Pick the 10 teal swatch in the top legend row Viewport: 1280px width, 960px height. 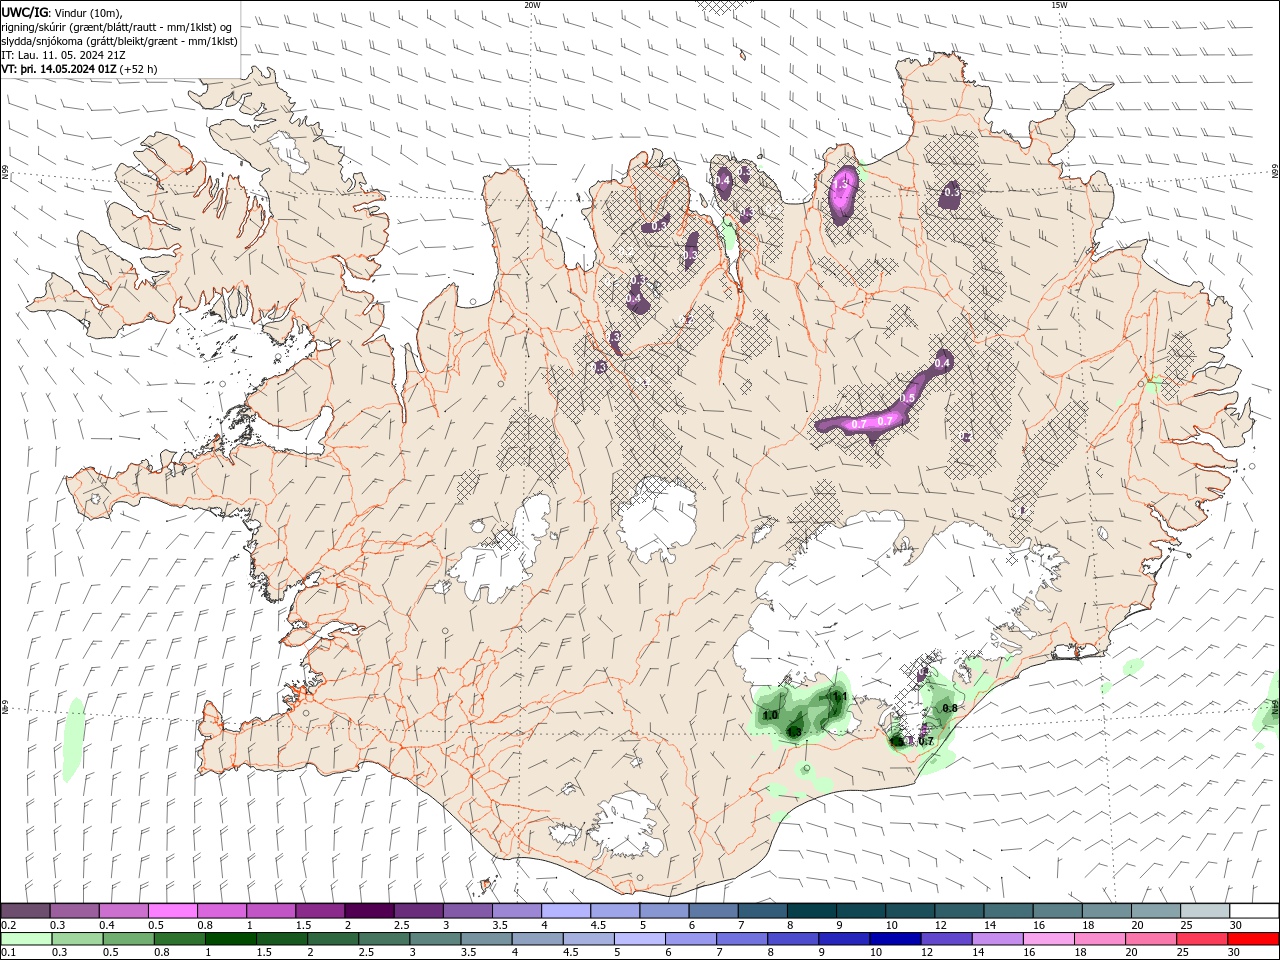[909, 910]
